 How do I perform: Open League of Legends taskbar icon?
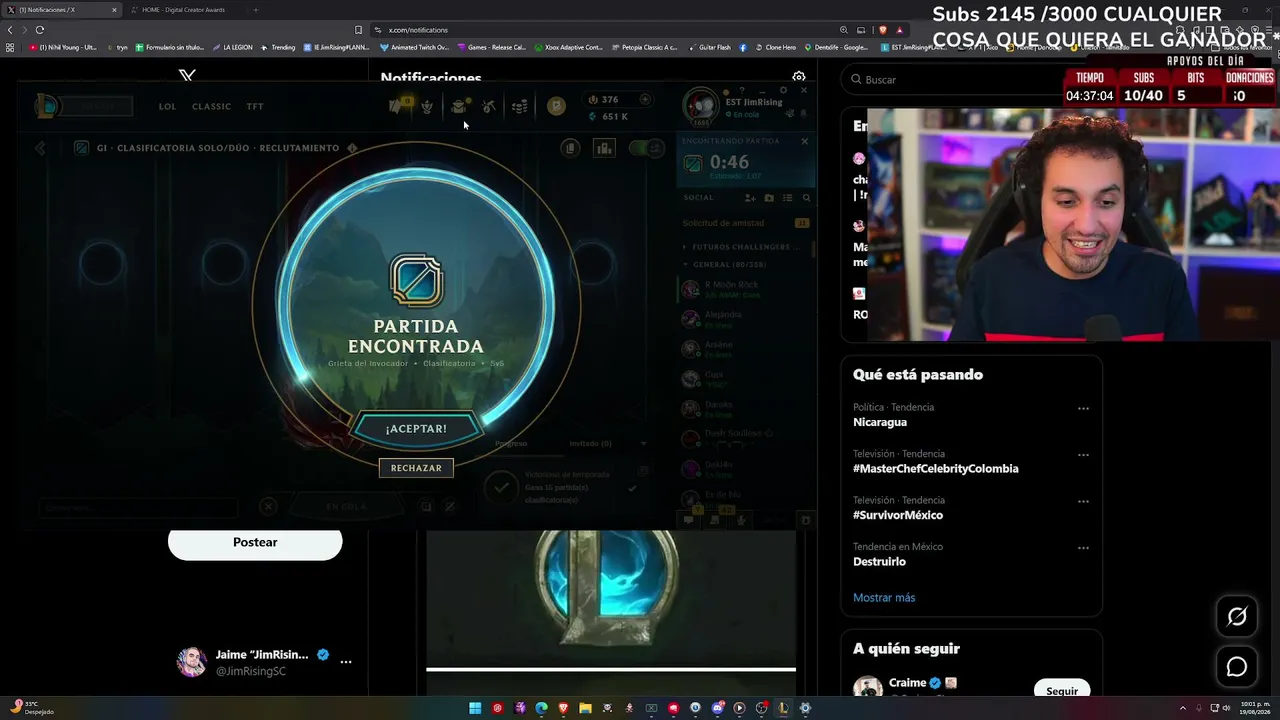[783, 708]
